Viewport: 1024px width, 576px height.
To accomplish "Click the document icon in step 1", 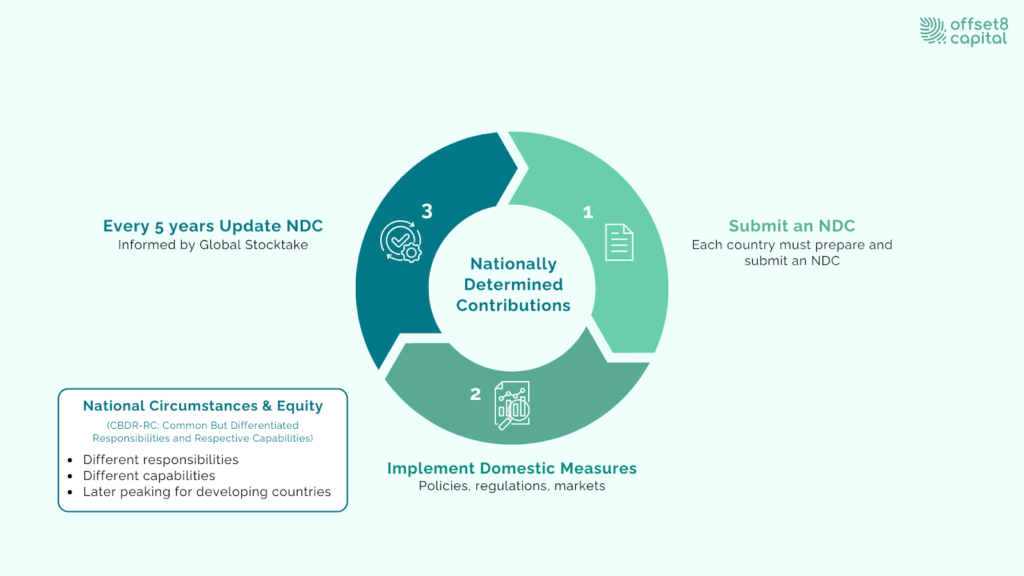I will pos(619,242).
